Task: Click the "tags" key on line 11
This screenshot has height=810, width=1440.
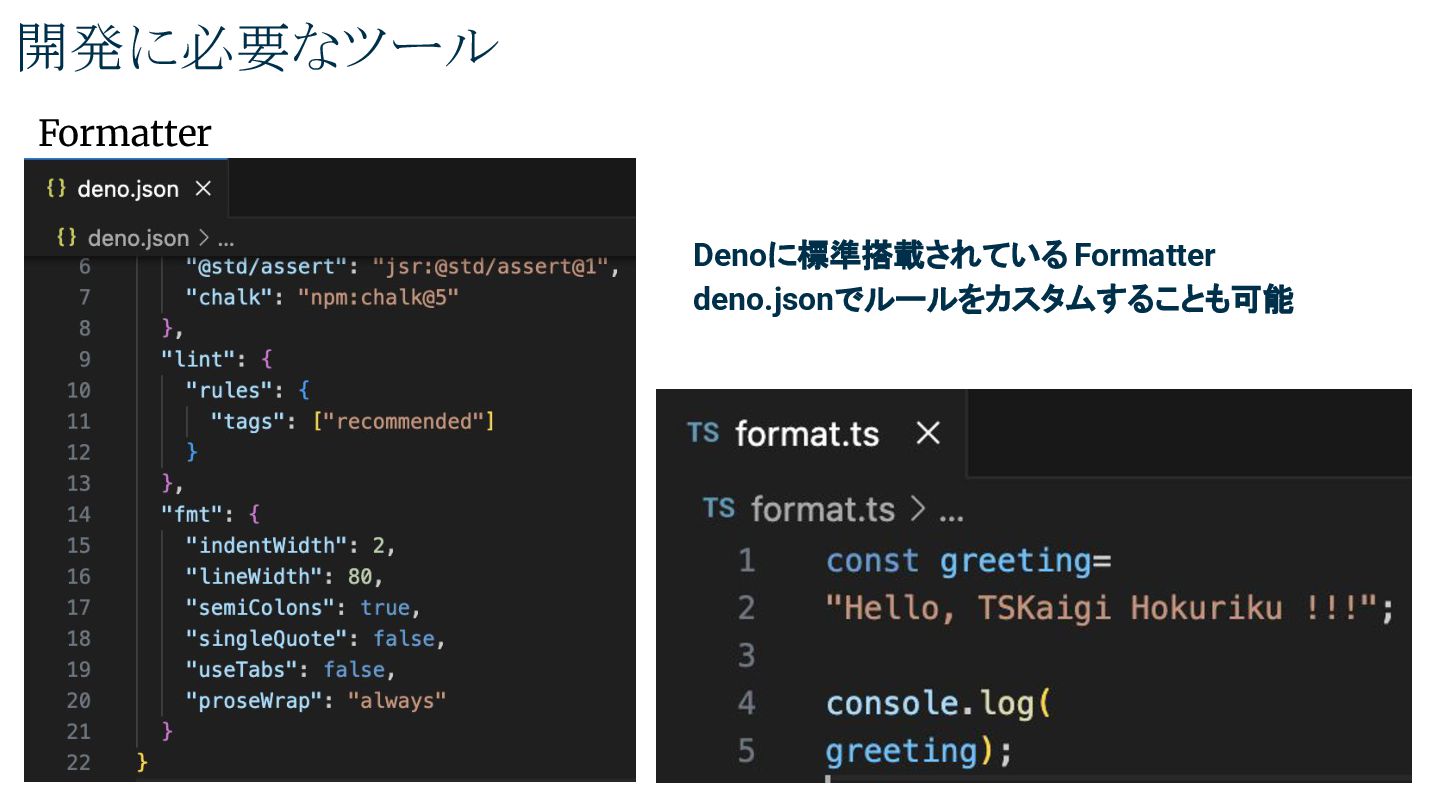Action: tap(246, 421)
